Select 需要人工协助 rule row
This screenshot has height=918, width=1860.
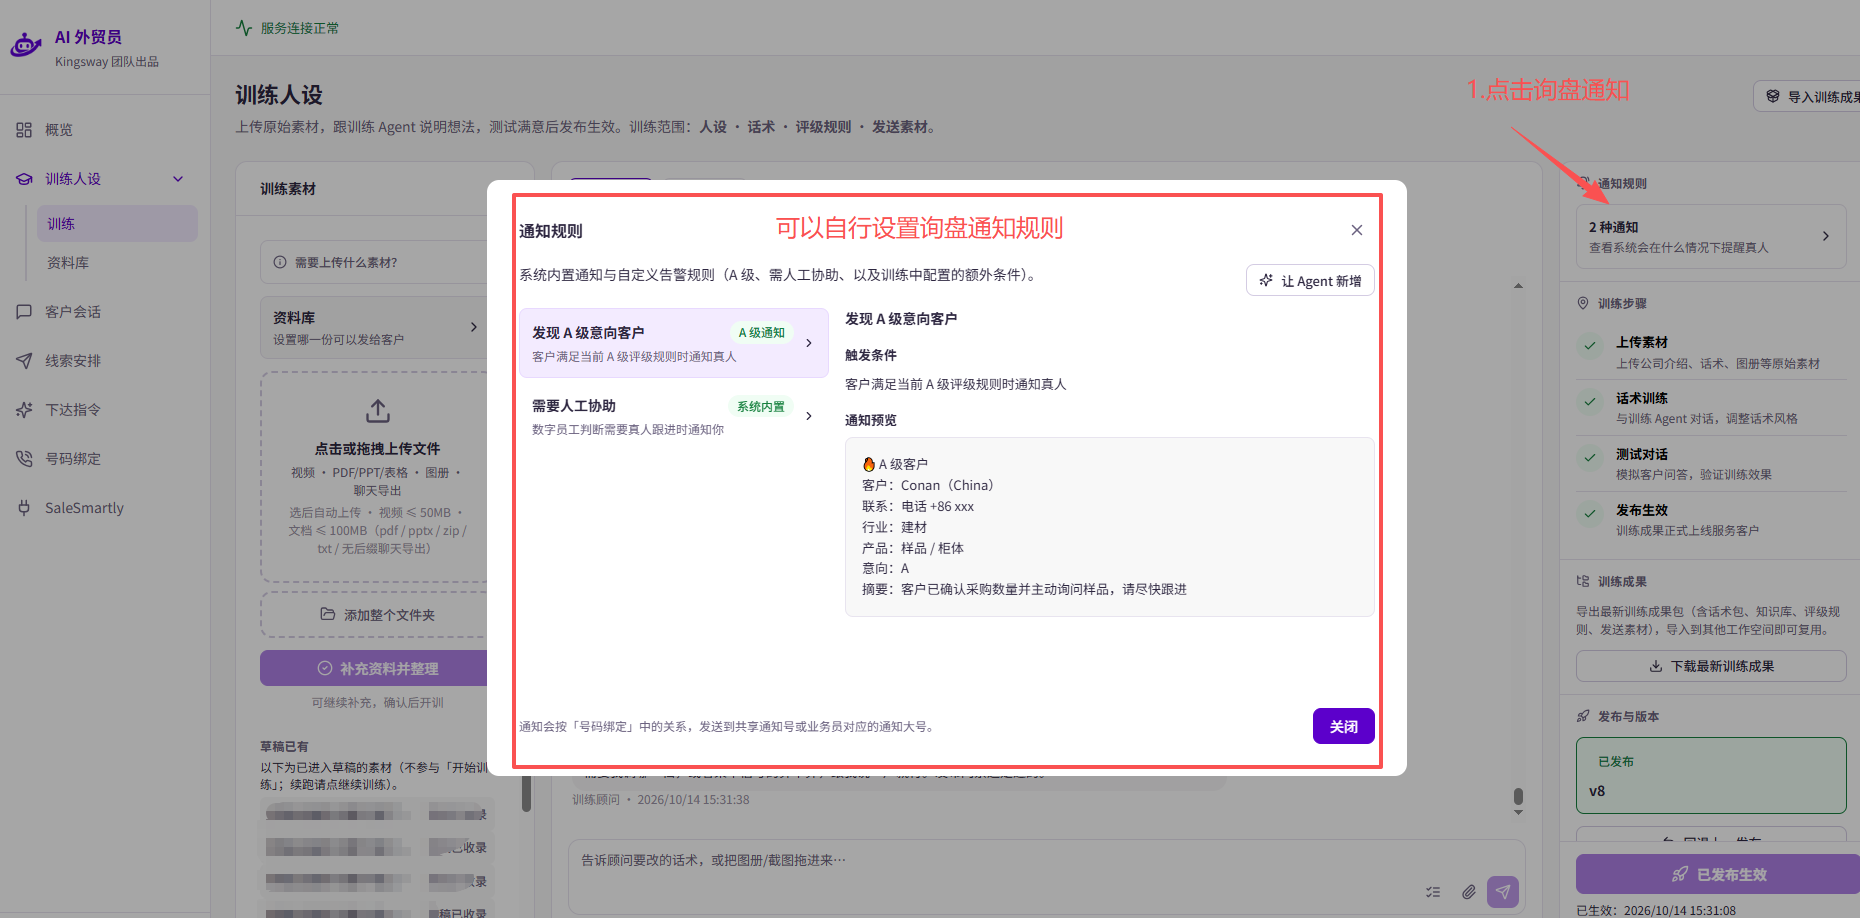click(674, 416)
